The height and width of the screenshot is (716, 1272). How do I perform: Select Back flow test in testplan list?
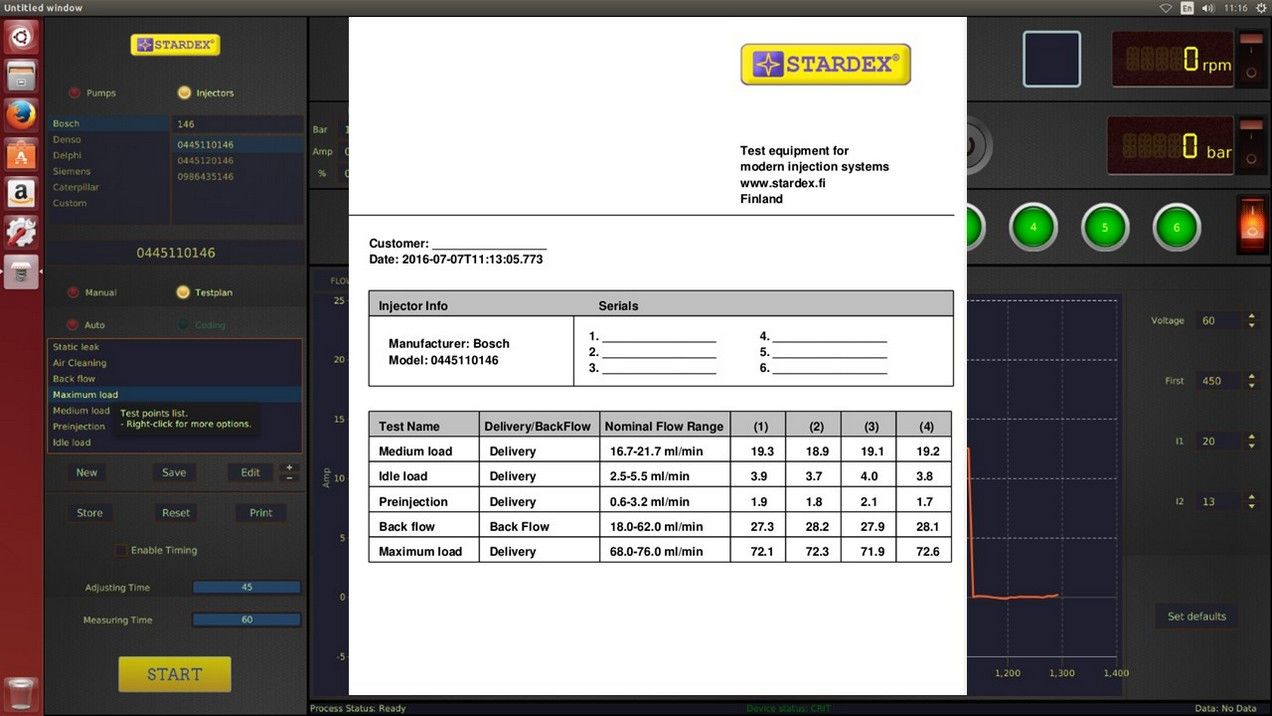click(x=174, y=379)
